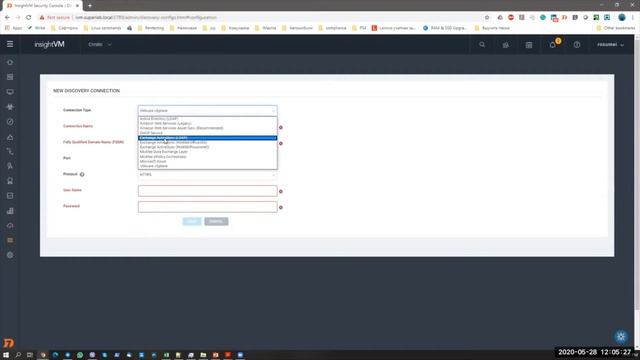Open the Other bookmarks folder

(x=616, y=28)
